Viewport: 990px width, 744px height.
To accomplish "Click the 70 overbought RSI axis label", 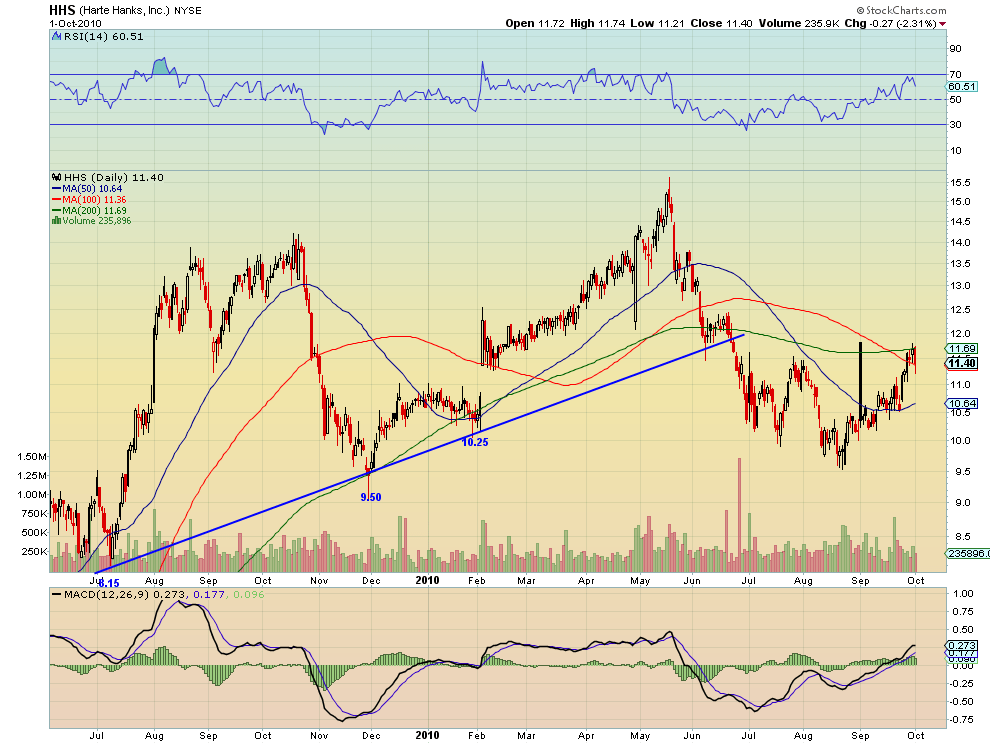I will pos(955,75).
